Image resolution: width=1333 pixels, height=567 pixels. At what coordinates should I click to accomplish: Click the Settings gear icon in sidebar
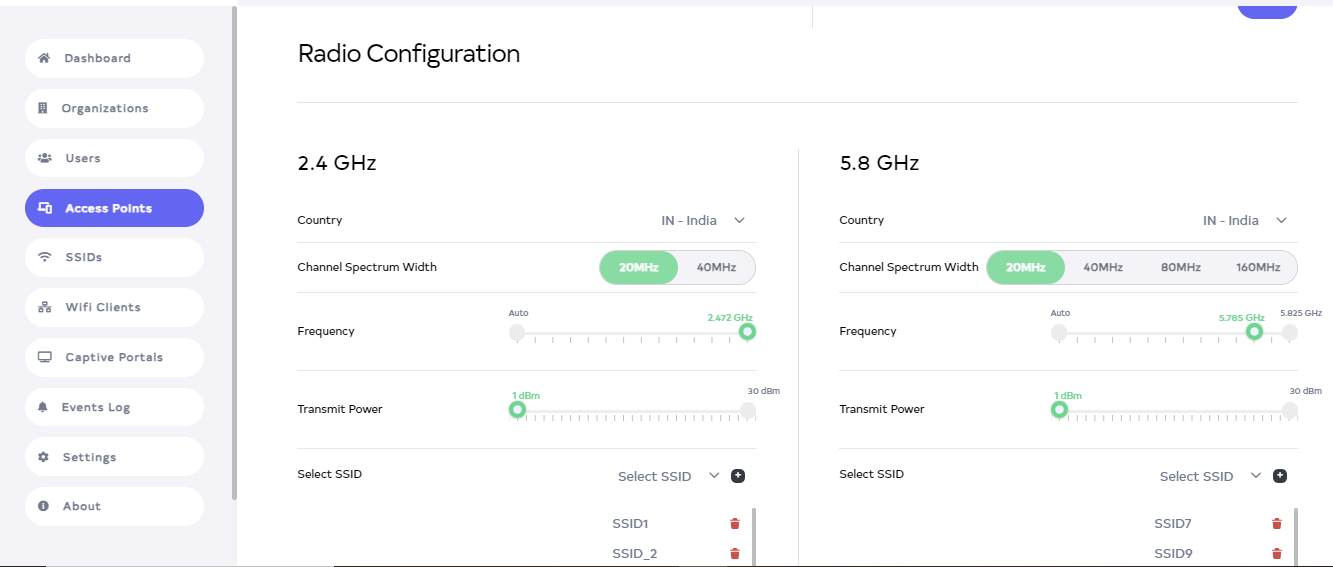click(x=43, y=457)
